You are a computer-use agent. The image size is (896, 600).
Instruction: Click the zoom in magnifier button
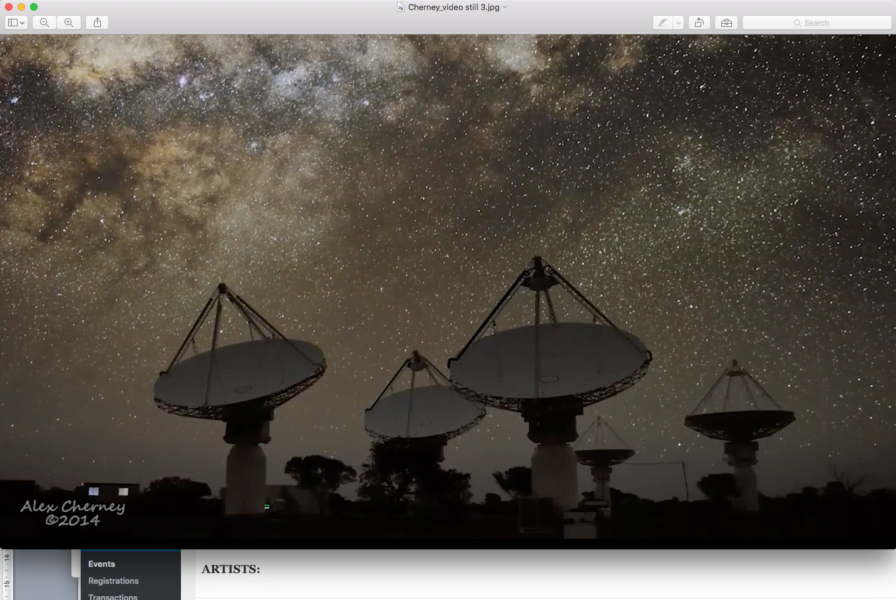pos(69,22)
